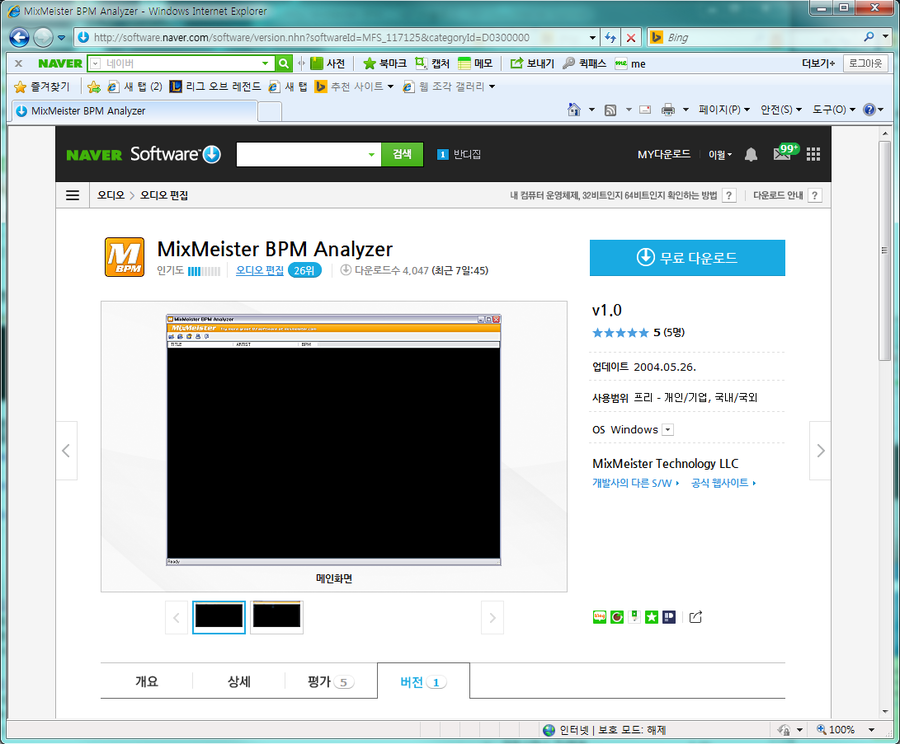Image resolution: width=900 pixels, height=744 pixels.
Task: Expand the 페이지(P) command bar menu
Action: [725, 110]
